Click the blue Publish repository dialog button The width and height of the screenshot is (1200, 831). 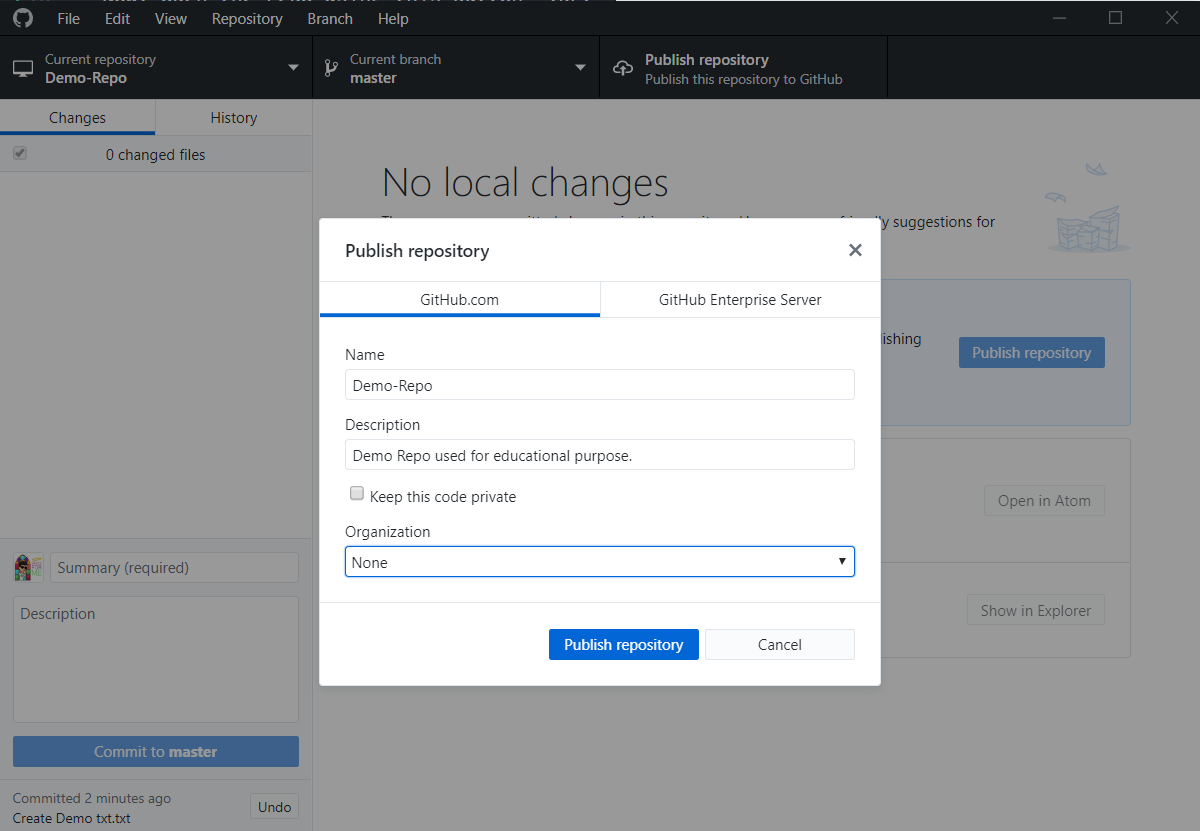[x=624, y=644]
